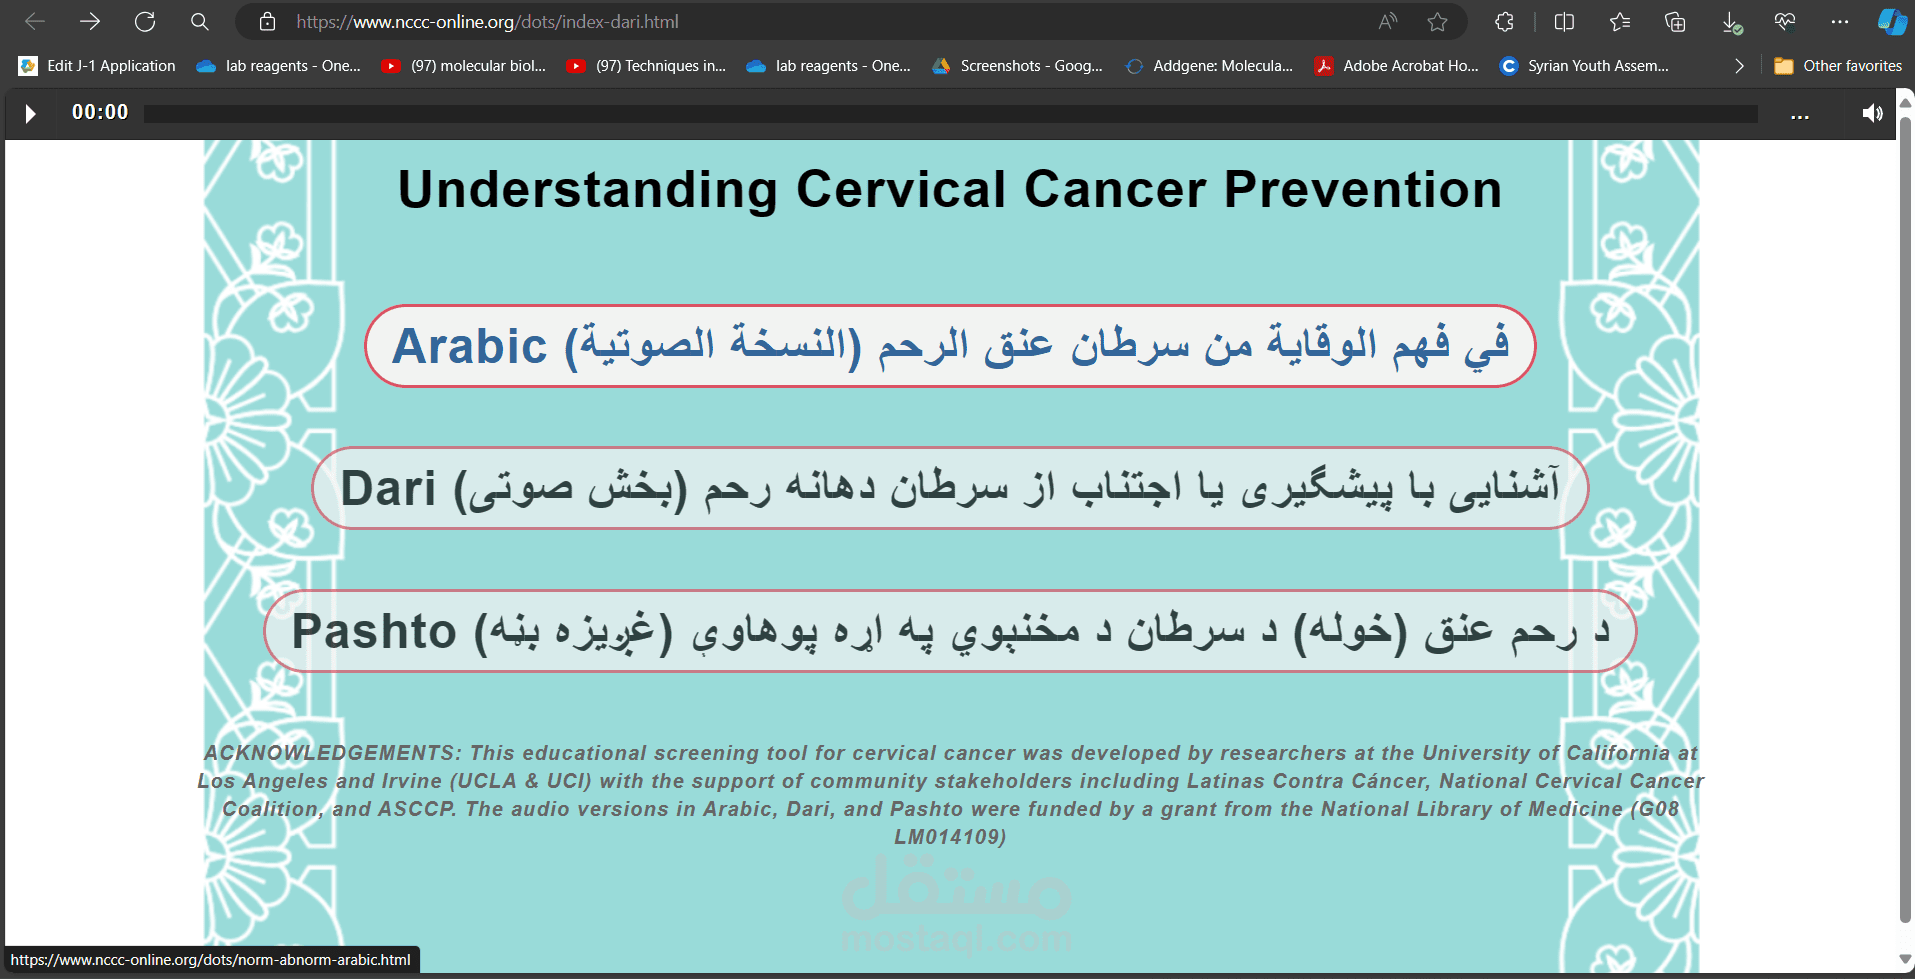Open Browser essentials heart icon

click(x=1785, y=21)
